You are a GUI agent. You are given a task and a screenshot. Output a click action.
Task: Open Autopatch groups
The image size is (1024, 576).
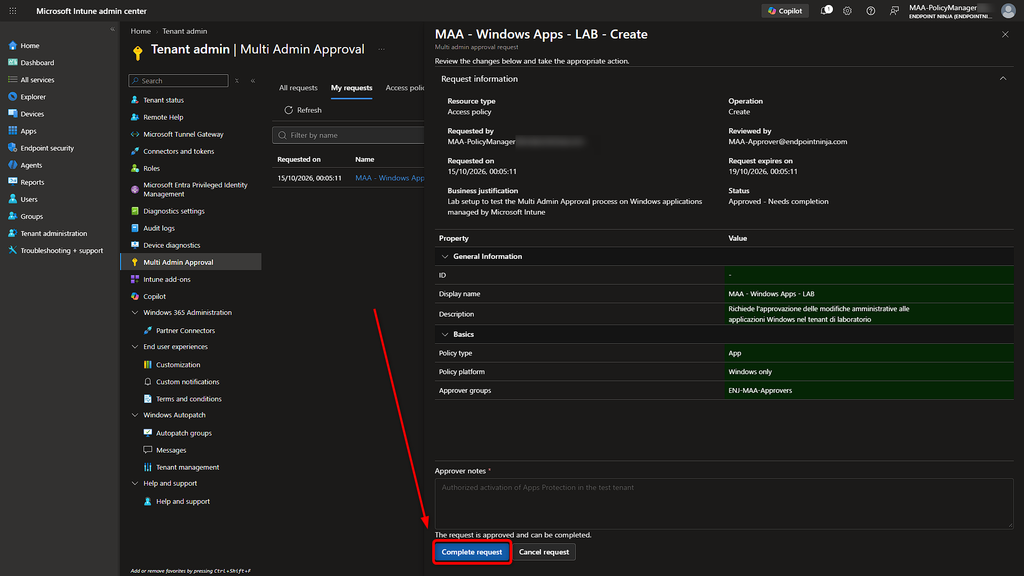184,433
